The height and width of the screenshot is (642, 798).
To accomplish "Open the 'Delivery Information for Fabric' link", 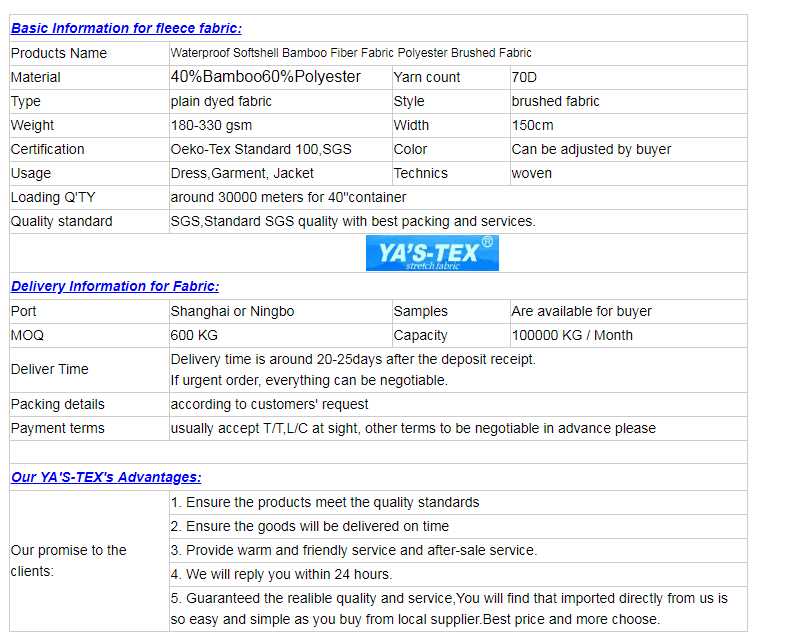I will (115, 286).
